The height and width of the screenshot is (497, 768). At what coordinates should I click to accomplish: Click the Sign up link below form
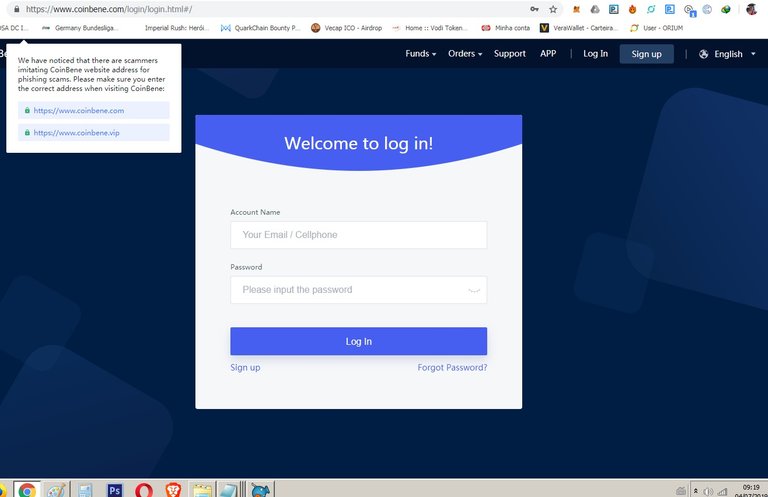pos(245,367)
